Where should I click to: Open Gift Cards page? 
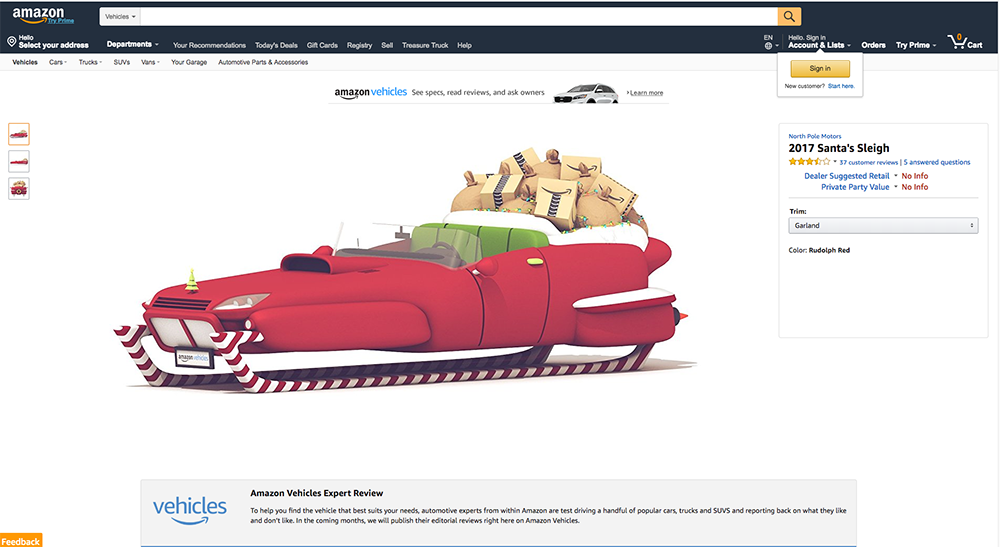coord(322,45)
